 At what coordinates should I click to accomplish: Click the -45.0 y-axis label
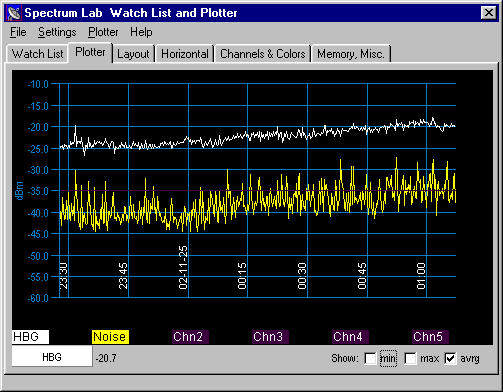(x=38, y=234)
